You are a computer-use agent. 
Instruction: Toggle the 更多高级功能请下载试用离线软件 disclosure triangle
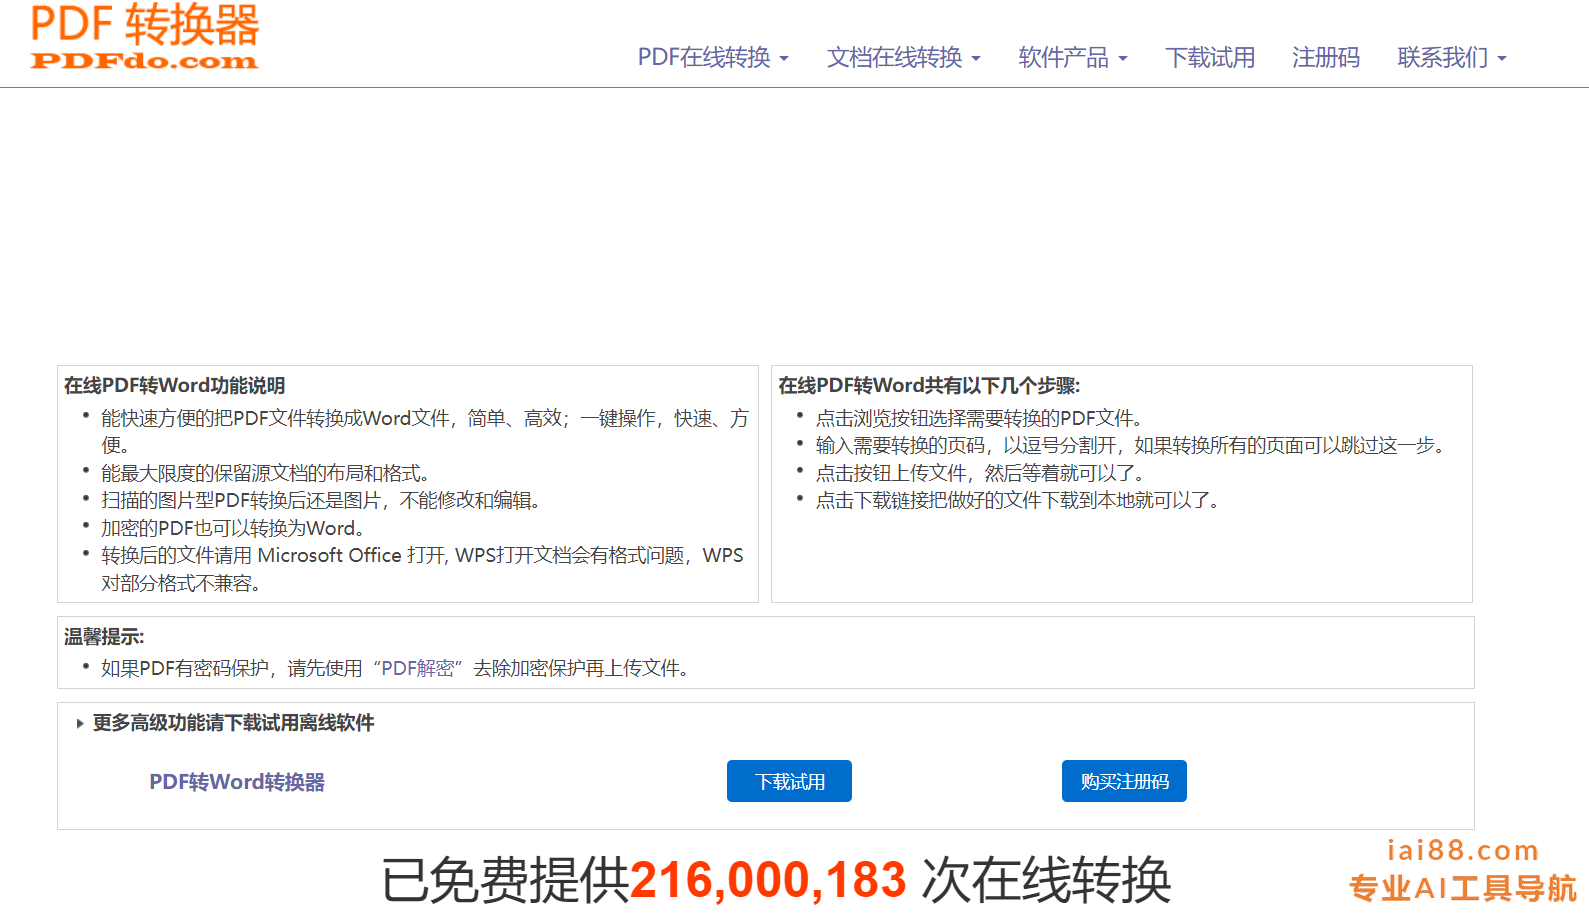pyautogui.click(x=80, y=723)
